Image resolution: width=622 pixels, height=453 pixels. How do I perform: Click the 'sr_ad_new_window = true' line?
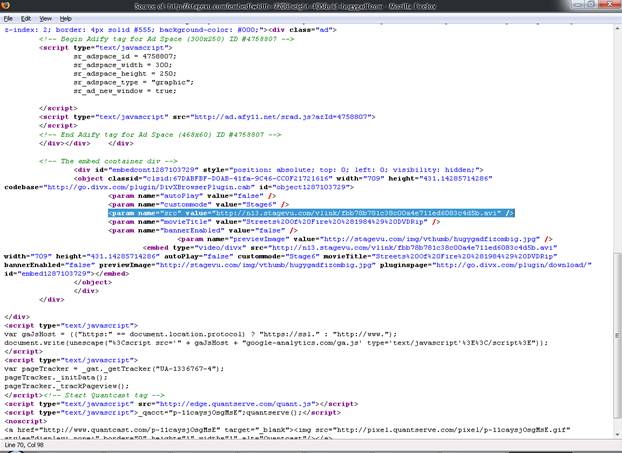pos(125,91)
